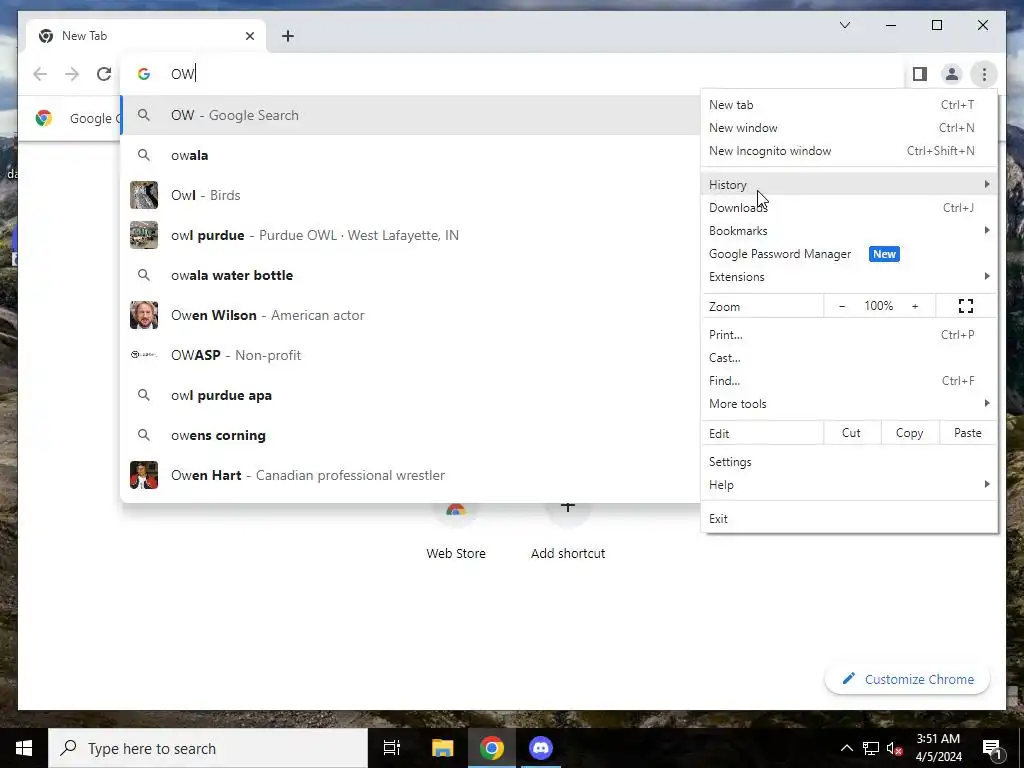1024x768 pixels.
Task: Click search icon beside owens corning
Action: tap(144, 435)
